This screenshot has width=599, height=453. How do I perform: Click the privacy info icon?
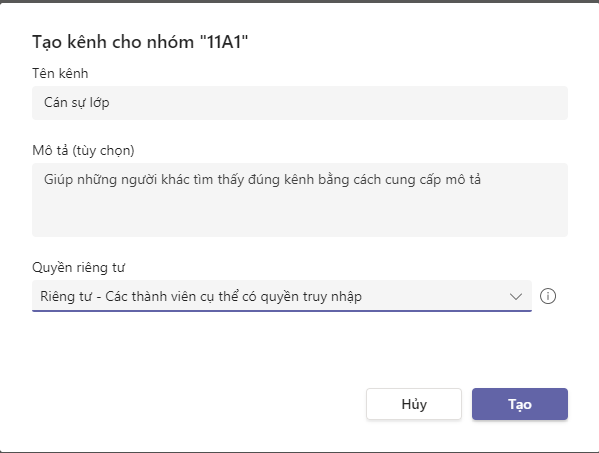(x=548, y=296)
